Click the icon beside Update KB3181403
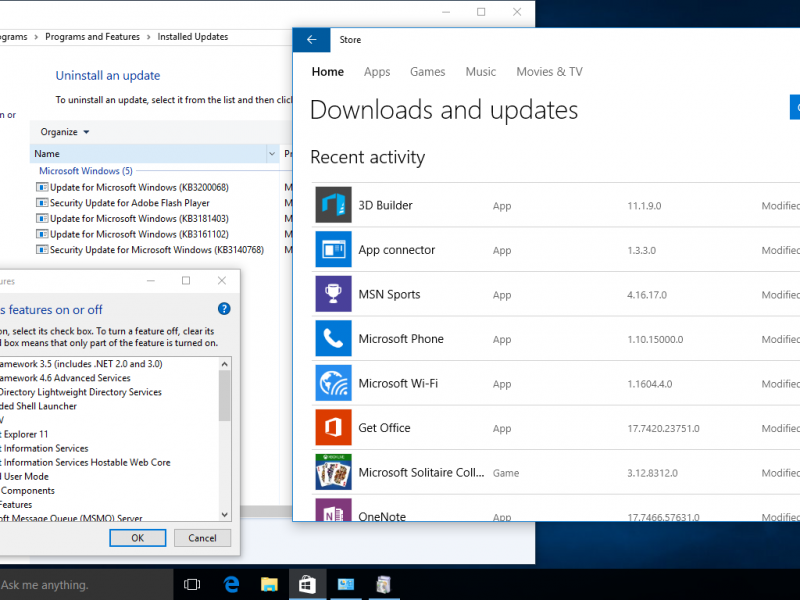800x600 pixels. [x=42, y=218]
